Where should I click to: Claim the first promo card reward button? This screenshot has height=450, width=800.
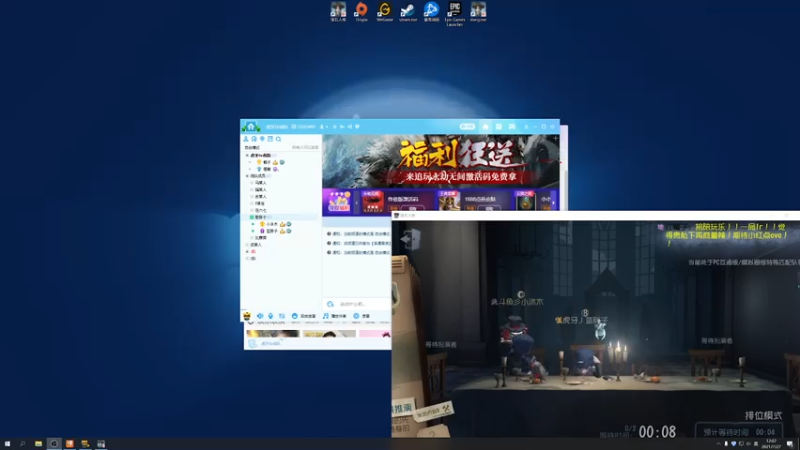pos(412,209)
